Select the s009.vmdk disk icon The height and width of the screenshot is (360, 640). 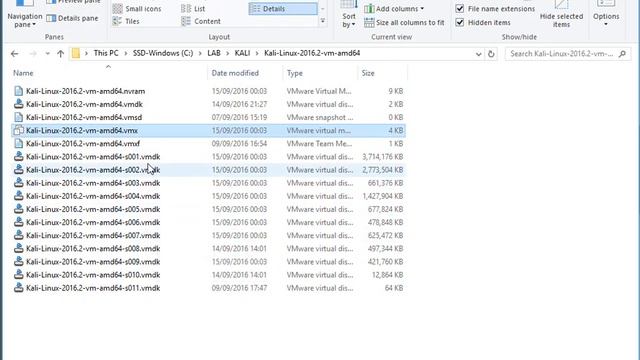tap(18, 262)
